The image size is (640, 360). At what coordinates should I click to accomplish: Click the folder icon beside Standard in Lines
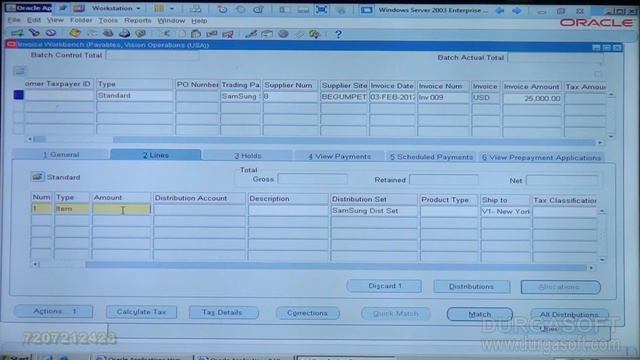coord(38,176)
